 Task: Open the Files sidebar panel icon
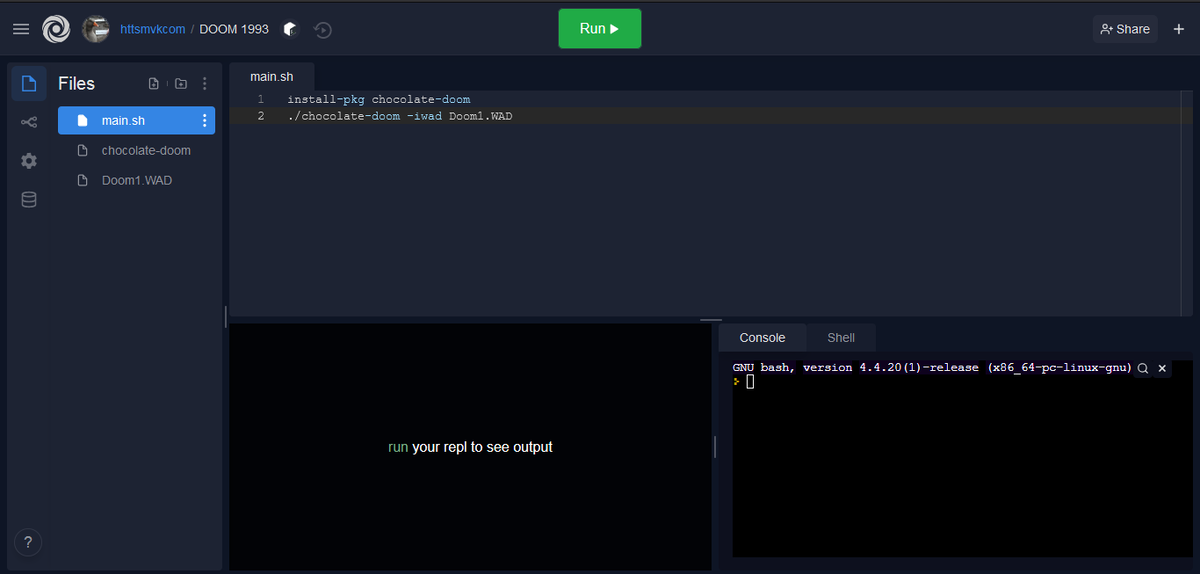pyautogui.click(x=28, y=83)
